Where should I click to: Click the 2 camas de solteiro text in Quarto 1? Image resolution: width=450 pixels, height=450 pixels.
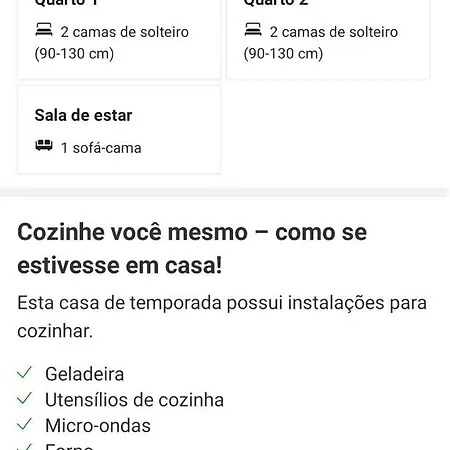(112, 43)
